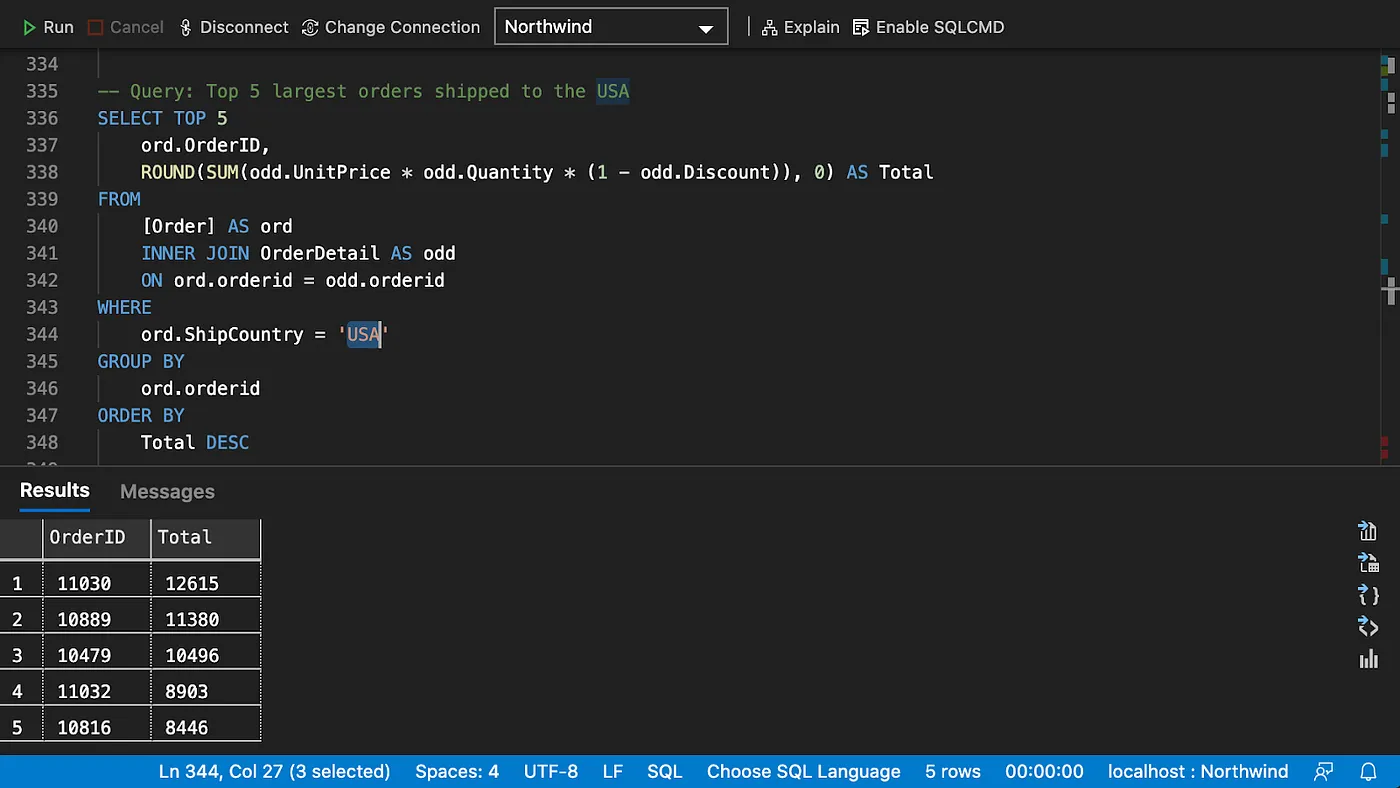Click Total DESC on line 348

coord(195,442)
